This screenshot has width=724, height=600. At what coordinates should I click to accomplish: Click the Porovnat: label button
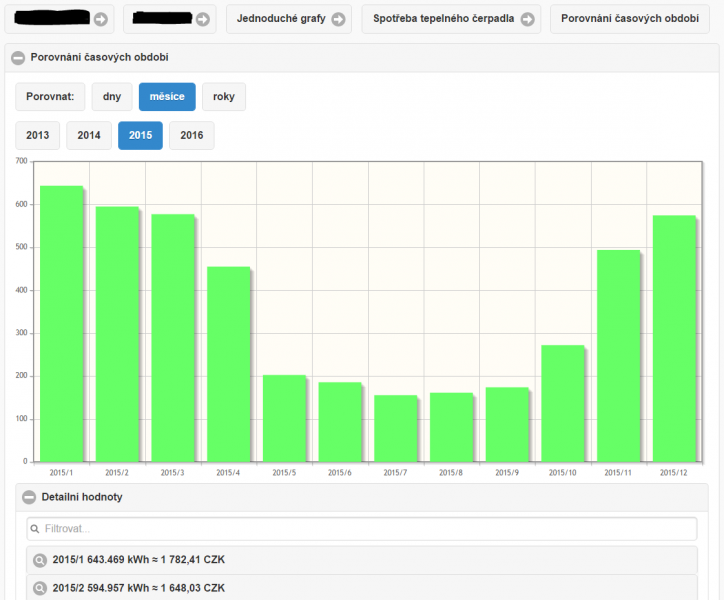(x=50, y=97)
